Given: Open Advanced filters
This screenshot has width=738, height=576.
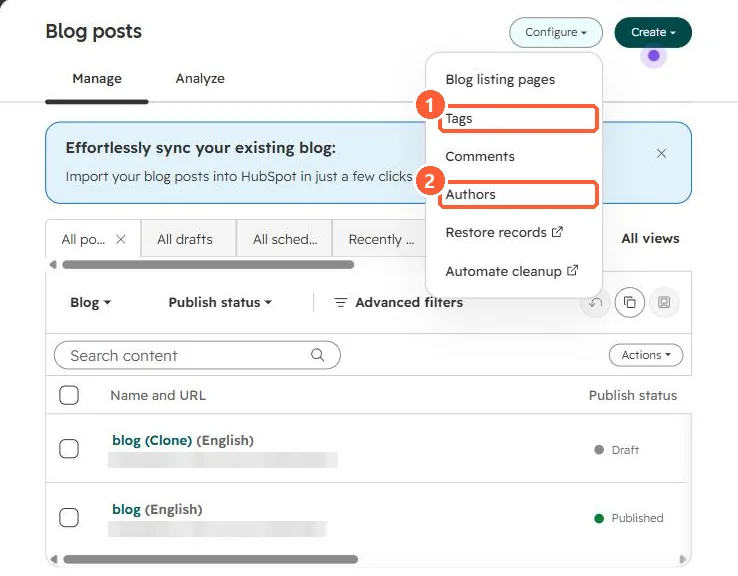Looking at the screenshot, I should click(398, 303).
